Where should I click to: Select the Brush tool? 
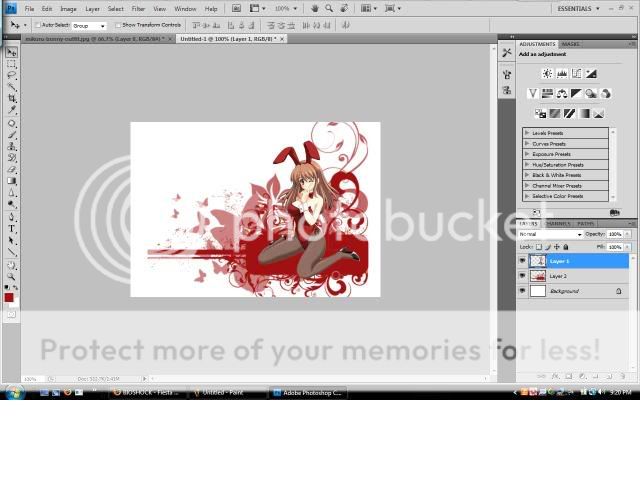(11, 135)
